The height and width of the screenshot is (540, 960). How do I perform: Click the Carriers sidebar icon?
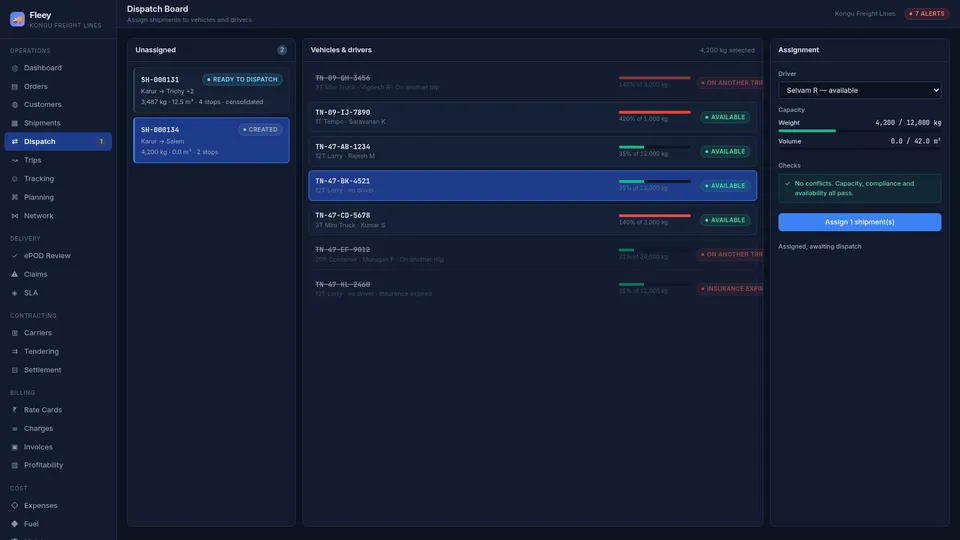pyautogui.click(x=15, y=333)
